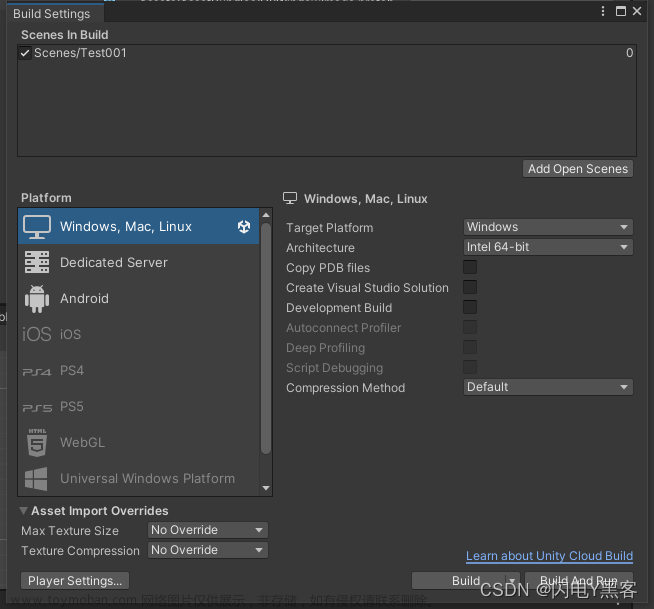
Task: Click the Compression Method label
Action: [x=345, y=388]
